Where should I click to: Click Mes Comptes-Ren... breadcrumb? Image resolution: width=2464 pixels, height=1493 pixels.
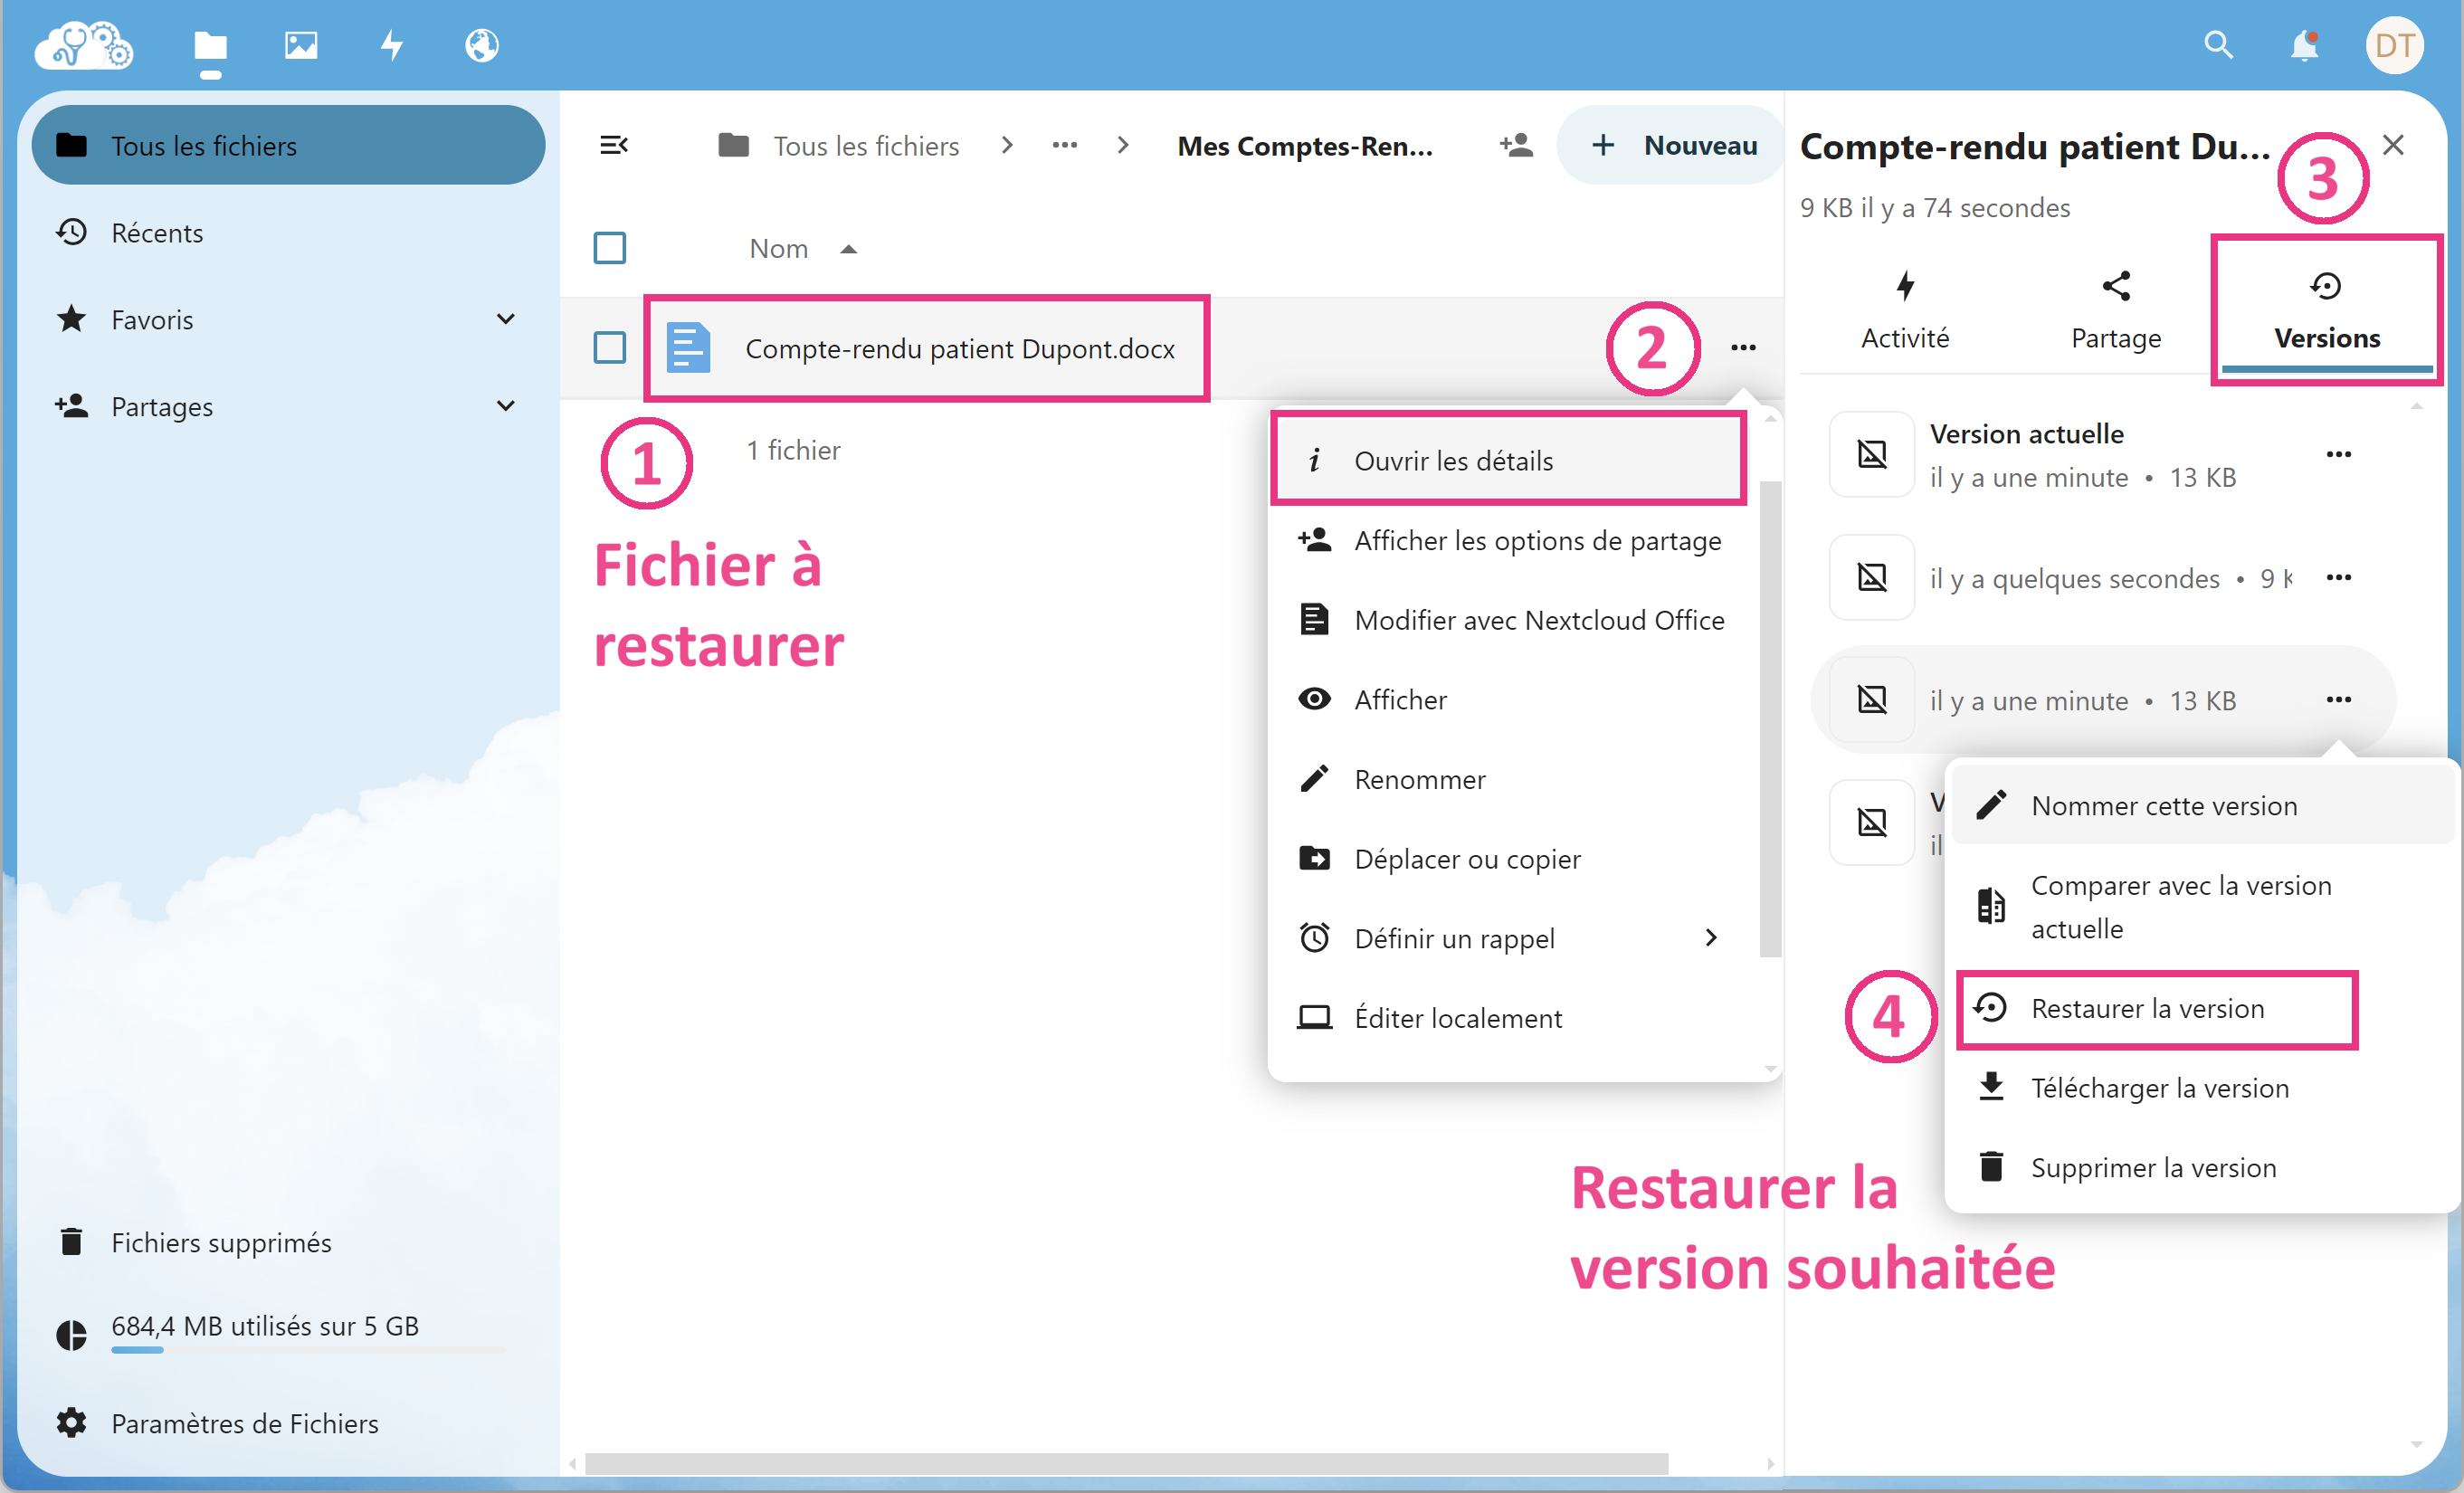[x=1305, y=146]
